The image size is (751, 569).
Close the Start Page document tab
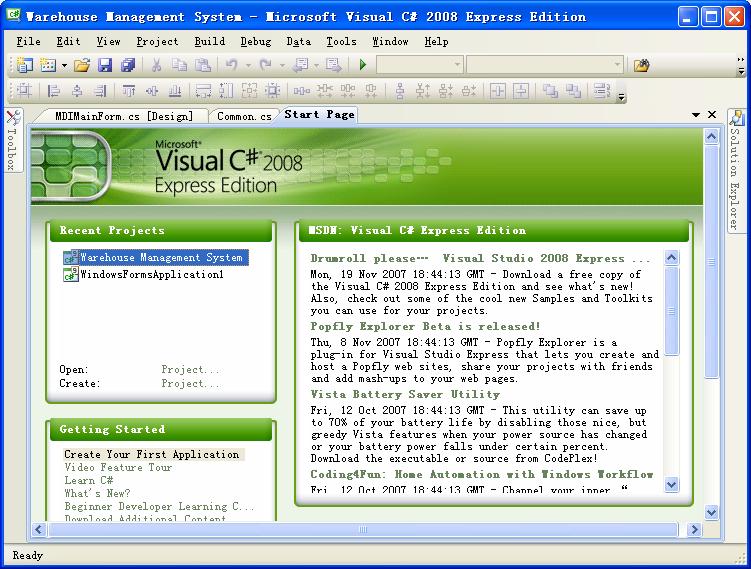pos(712,115)
